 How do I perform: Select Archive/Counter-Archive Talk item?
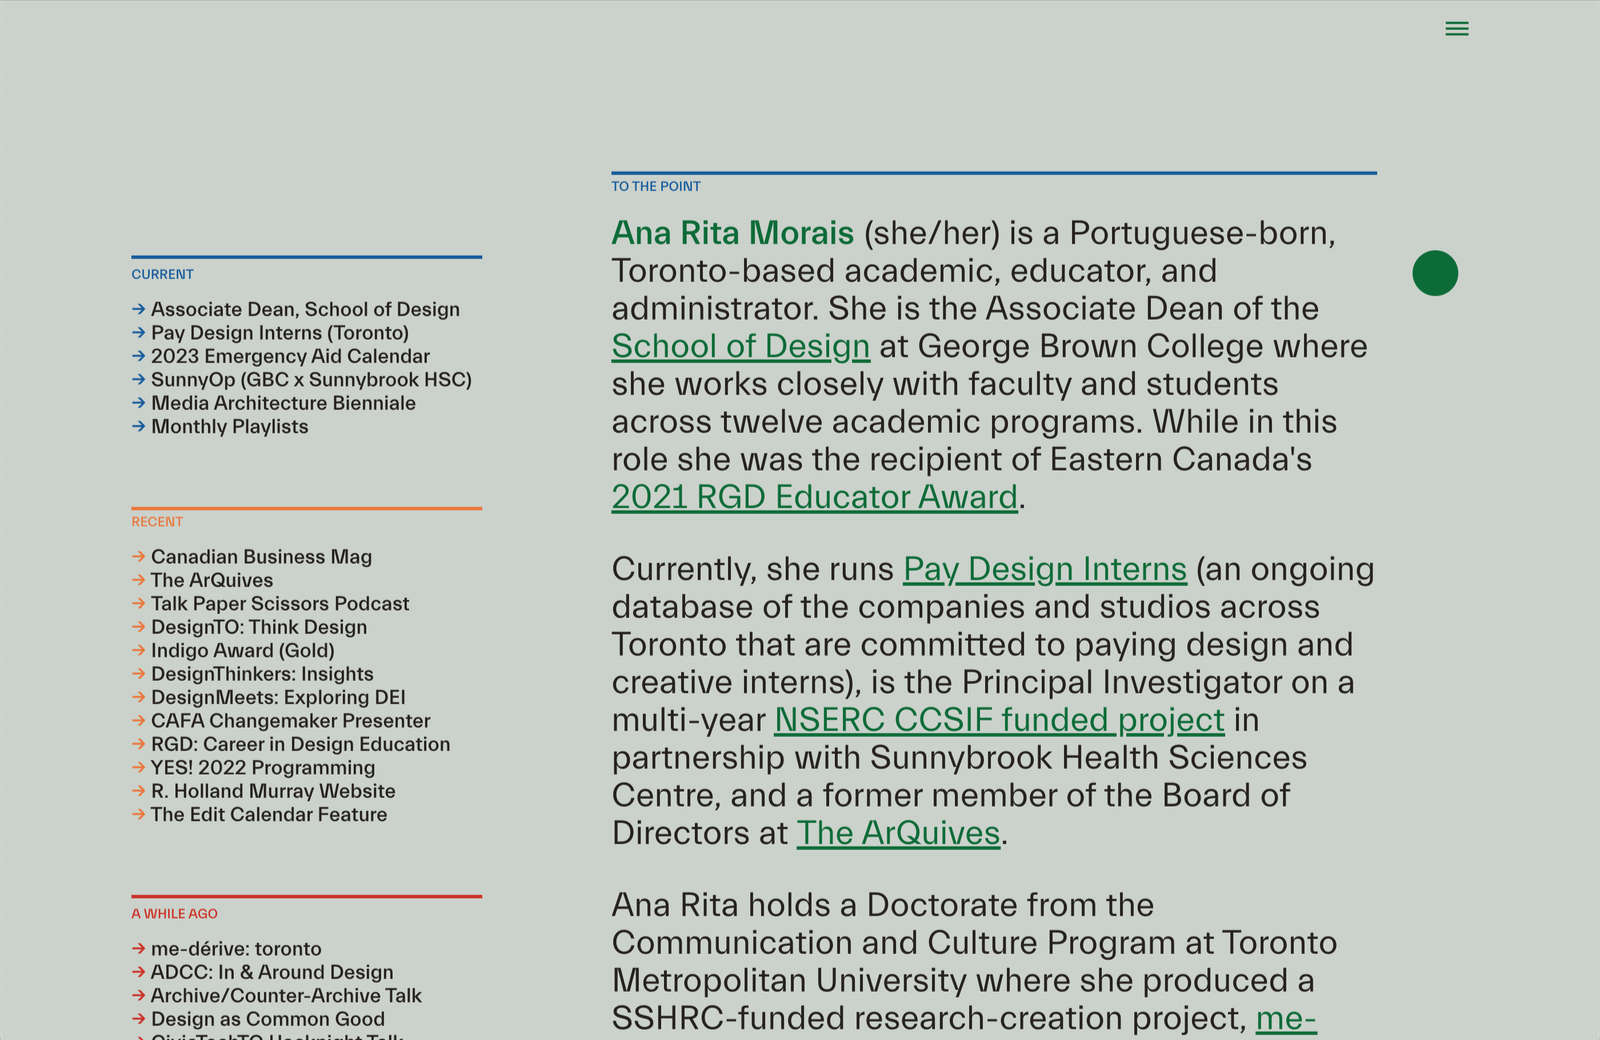coord(286,996)
